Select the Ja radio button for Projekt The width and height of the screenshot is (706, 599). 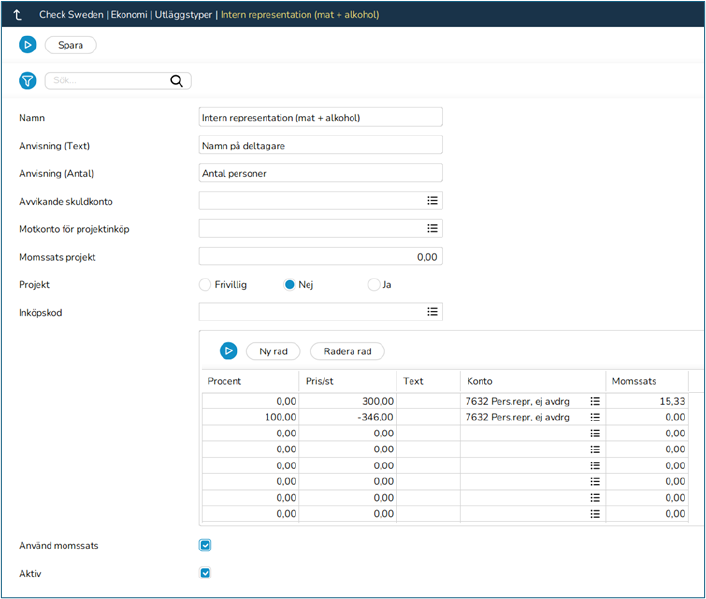pos(374,284)
